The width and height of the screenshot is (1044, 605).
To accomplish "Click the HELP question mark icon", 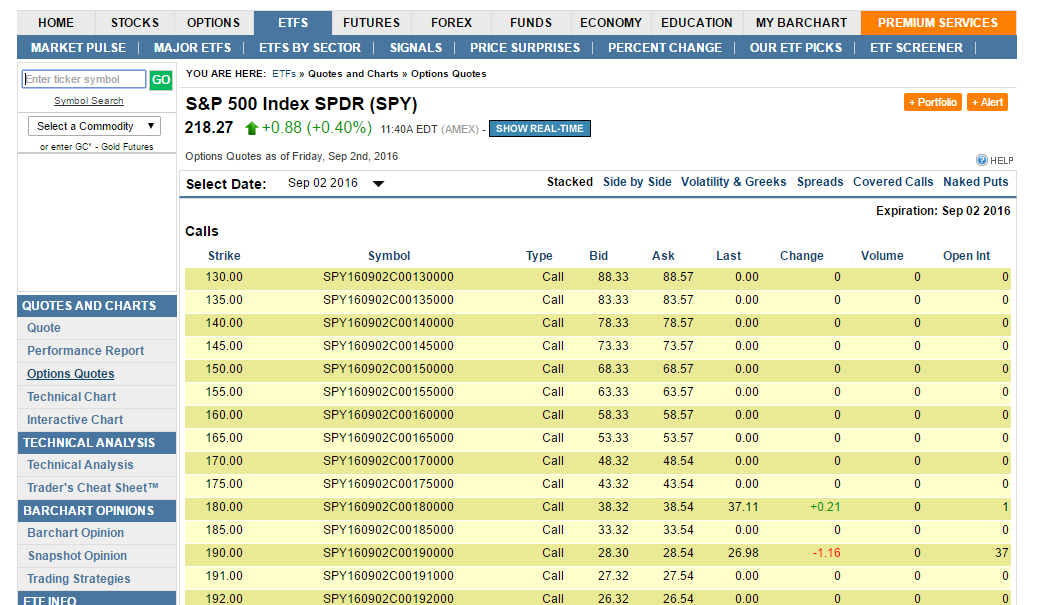I will tap(982, 160).
